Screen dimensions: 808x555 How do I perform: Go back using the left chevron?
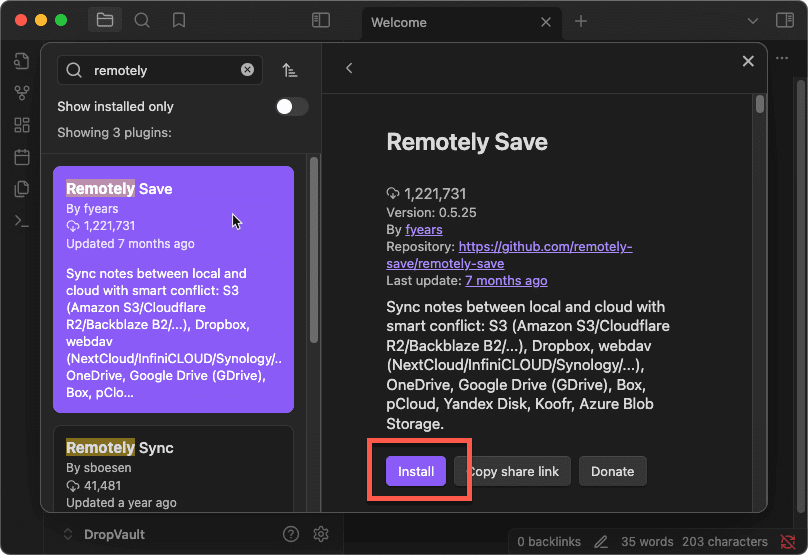(349, 68)
